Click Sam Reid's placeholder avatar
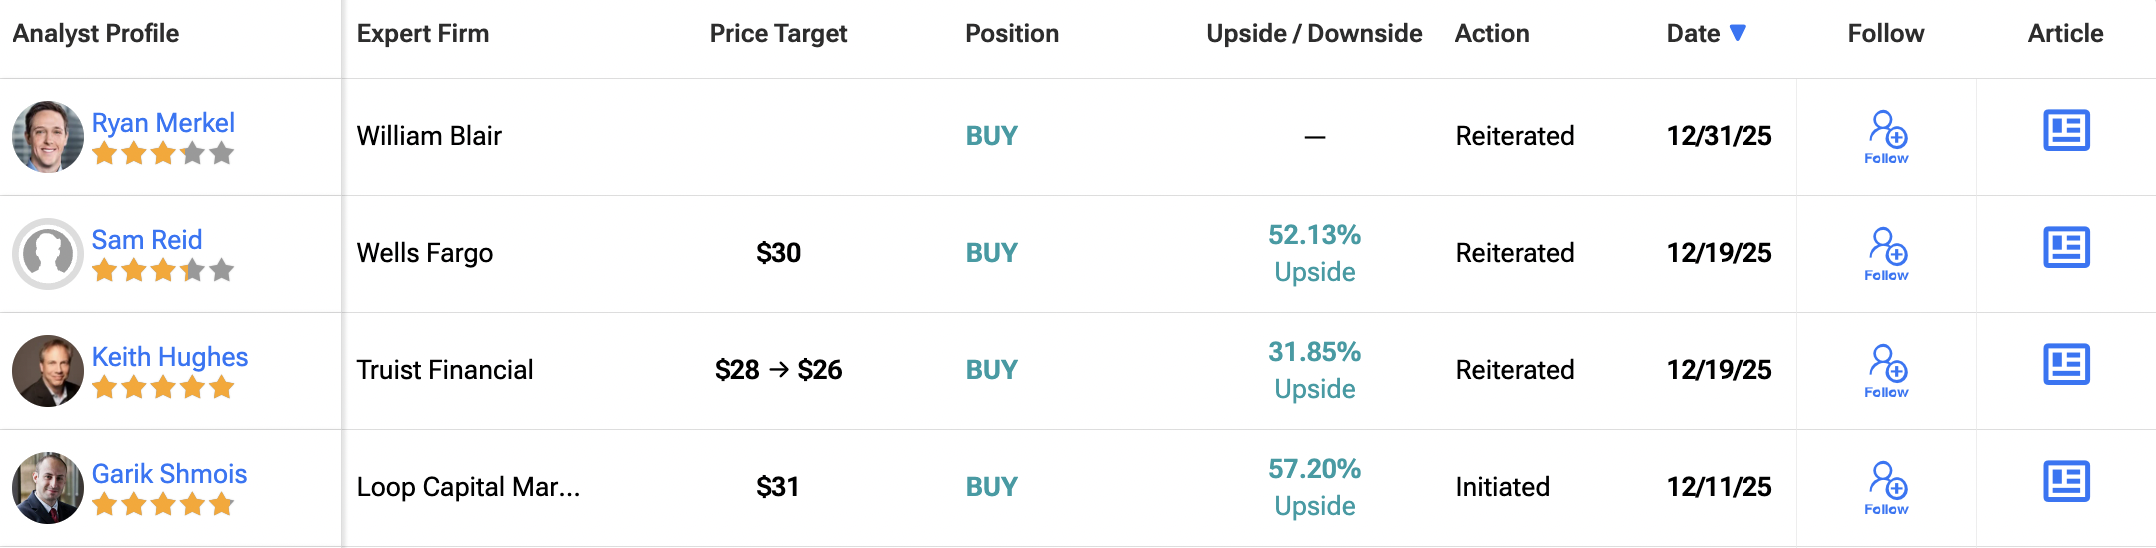This screenshot has width=2156, height=548. point(47,254)
